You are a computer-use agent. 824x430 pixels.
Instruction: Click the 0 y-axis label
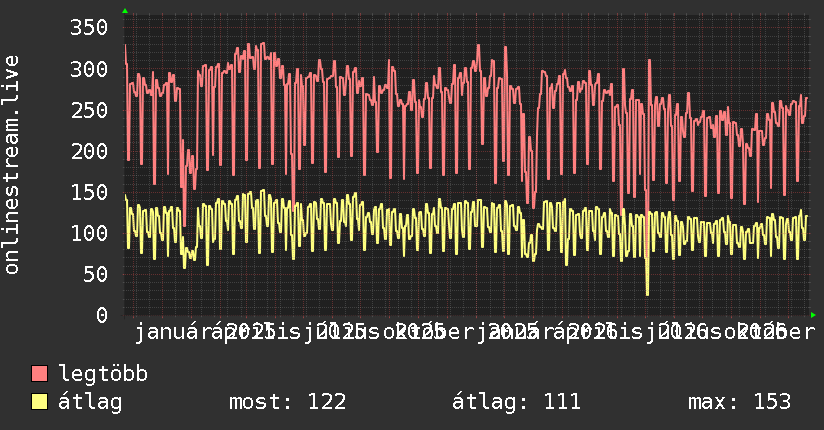[x=102, y=315]
